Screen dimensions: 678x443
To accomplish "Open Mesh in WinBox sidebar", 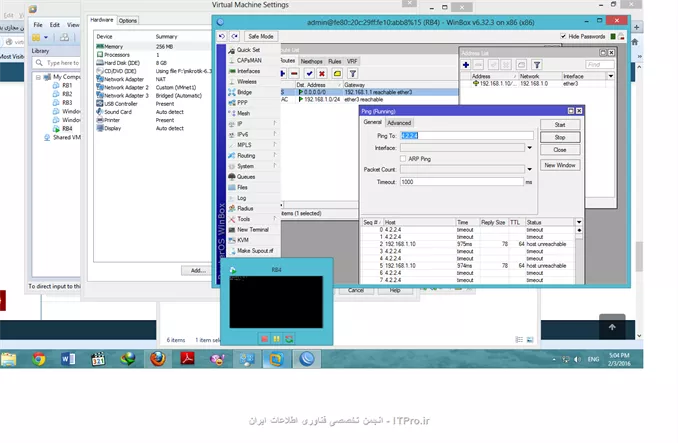I will pos(243,113).
